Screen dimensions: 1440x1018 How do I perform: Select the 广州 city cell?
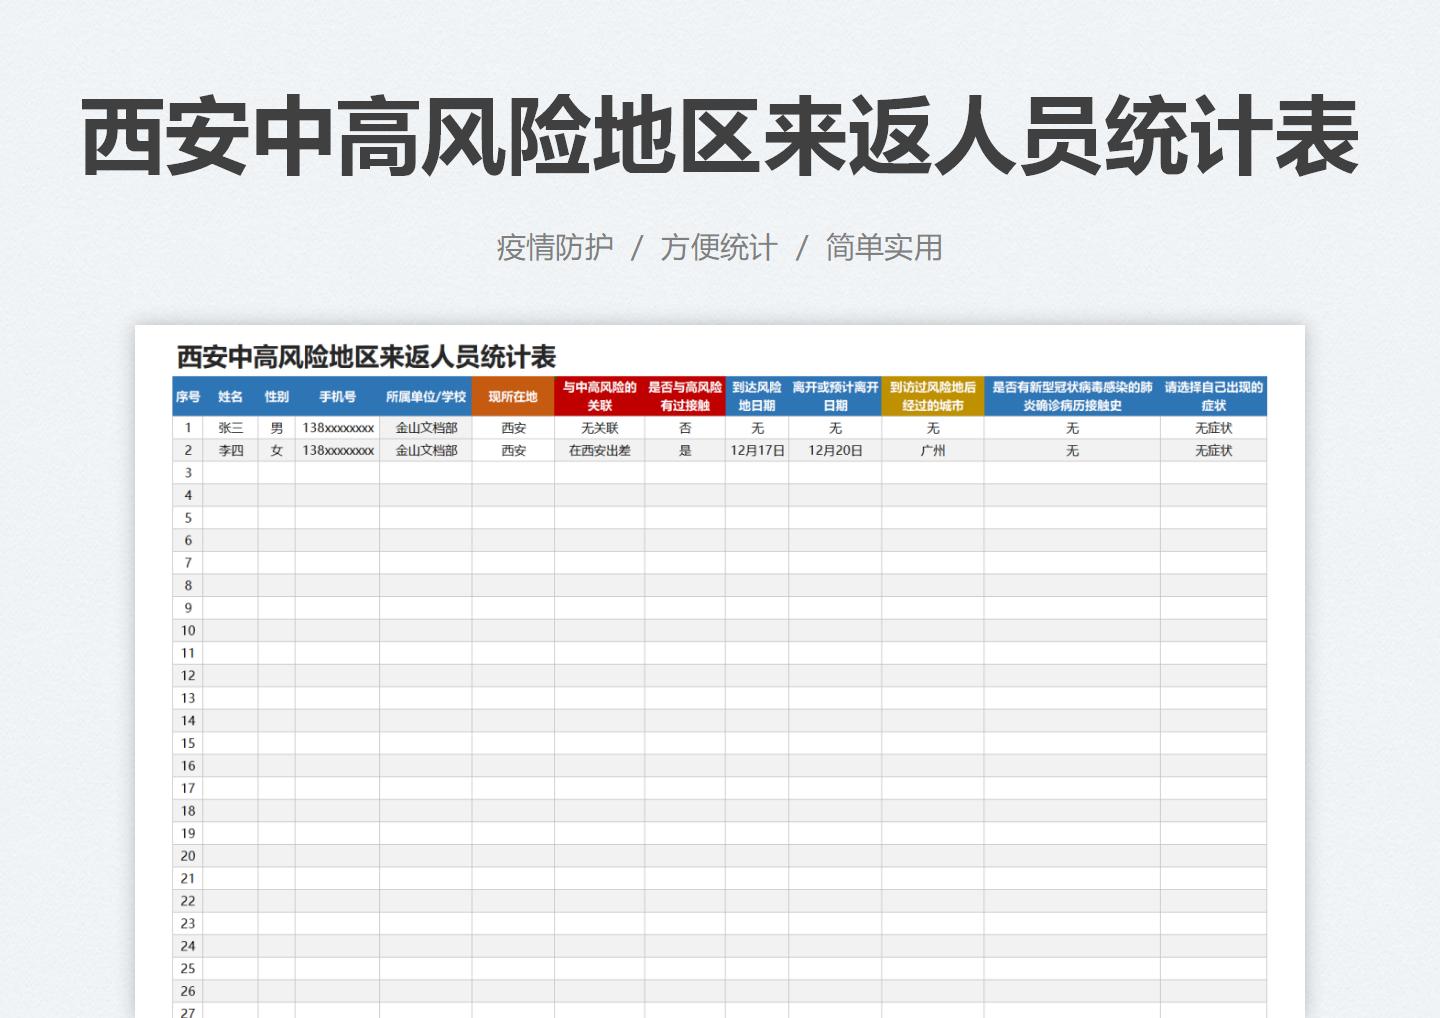pos(932,450)
